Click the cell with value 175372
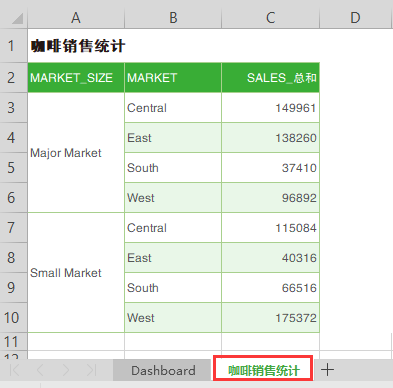 click(270, 318)
